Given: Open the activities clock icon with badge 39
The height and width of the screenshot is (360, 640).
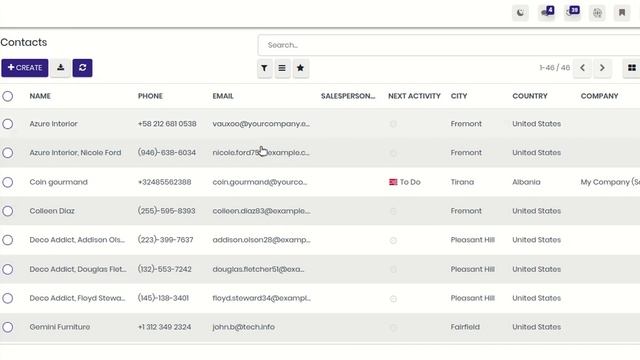Looking at the screenshot, I should click(572, 13).
